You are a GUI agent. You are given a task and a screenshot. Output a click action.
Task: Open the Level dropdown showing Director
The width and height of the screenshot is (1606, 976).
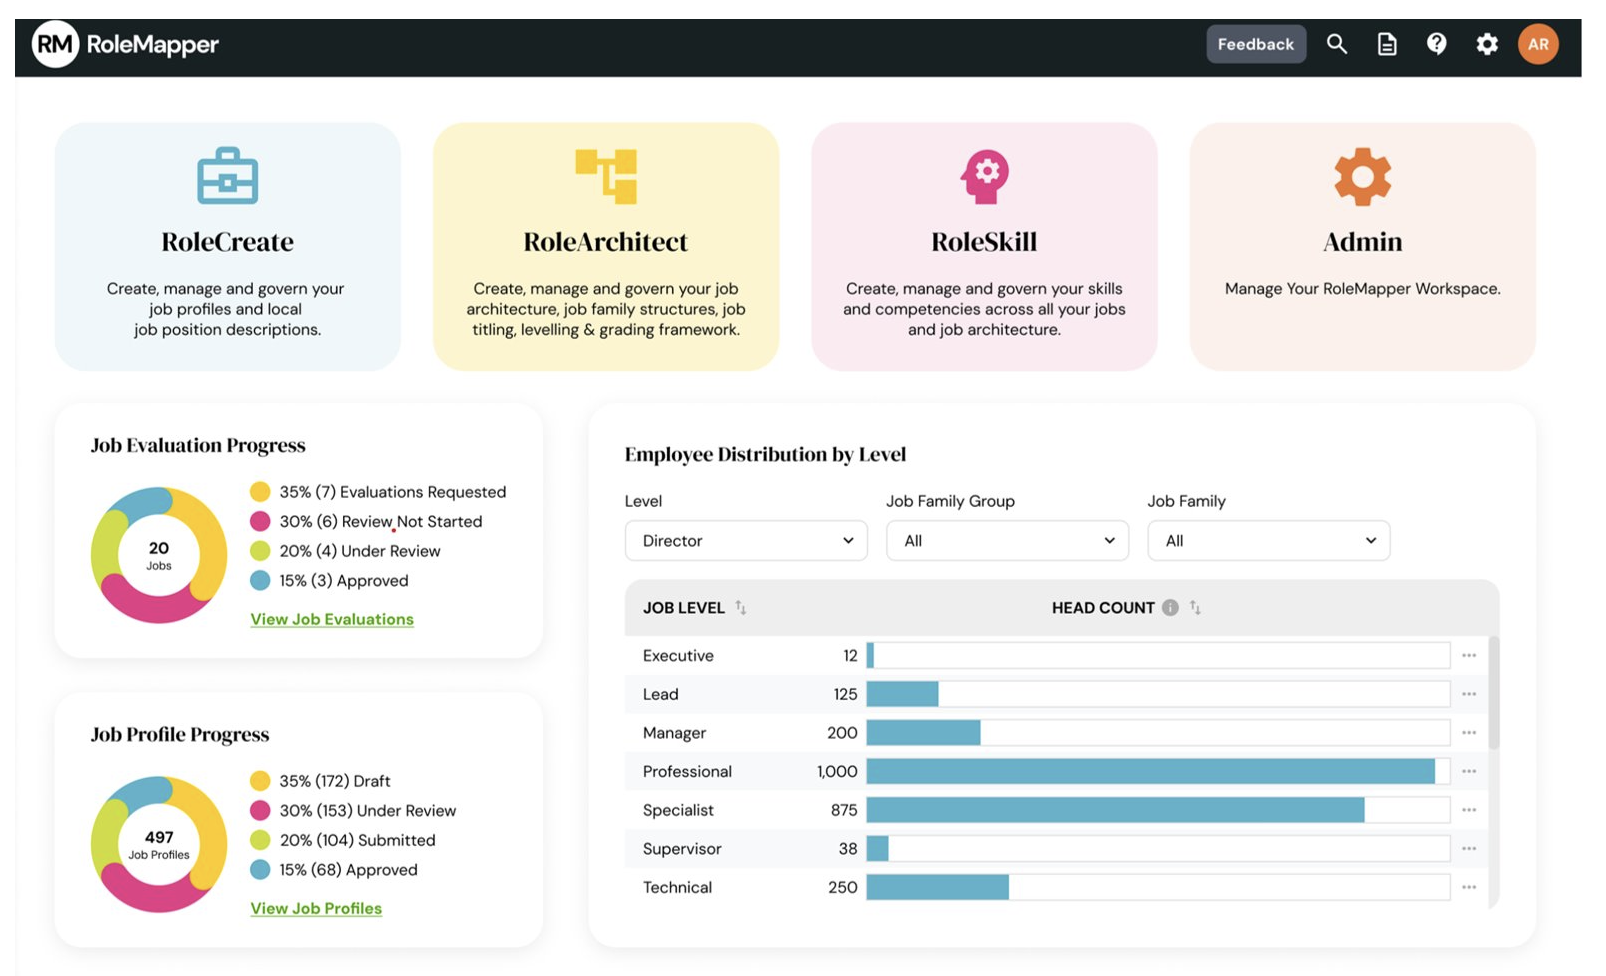tap(746, 541)
